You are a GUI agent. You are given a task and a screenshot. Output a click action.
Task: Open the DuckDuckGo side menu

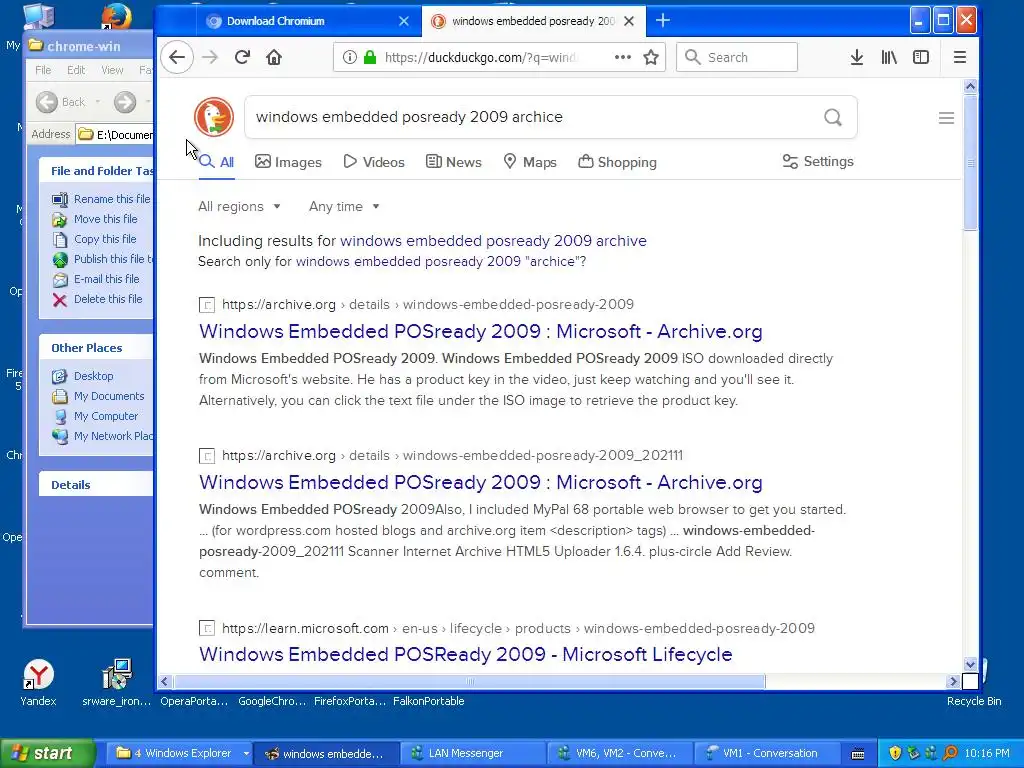click(x=946, y=118)
